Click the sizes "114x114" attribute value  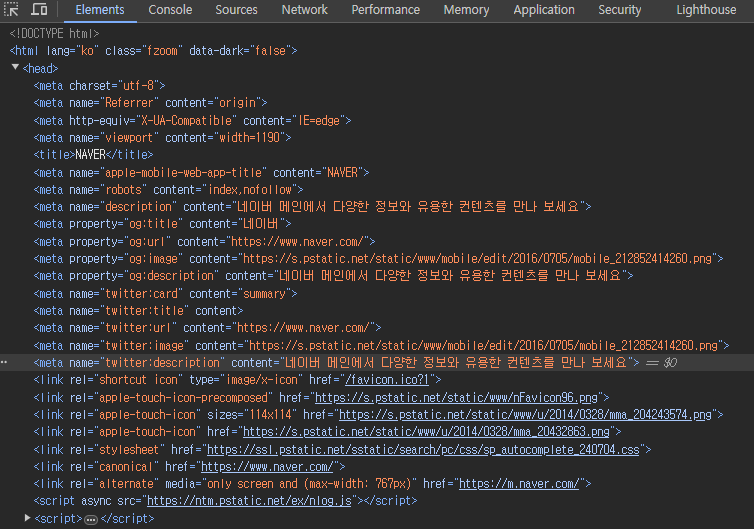pos(270,415)
